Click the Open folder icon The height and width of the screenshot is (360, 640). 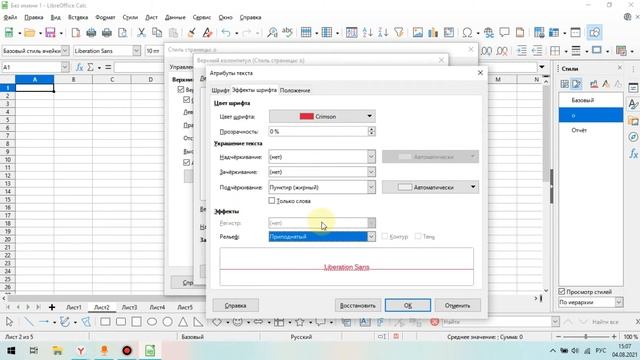pyautogui.click(x=29, y=33)
